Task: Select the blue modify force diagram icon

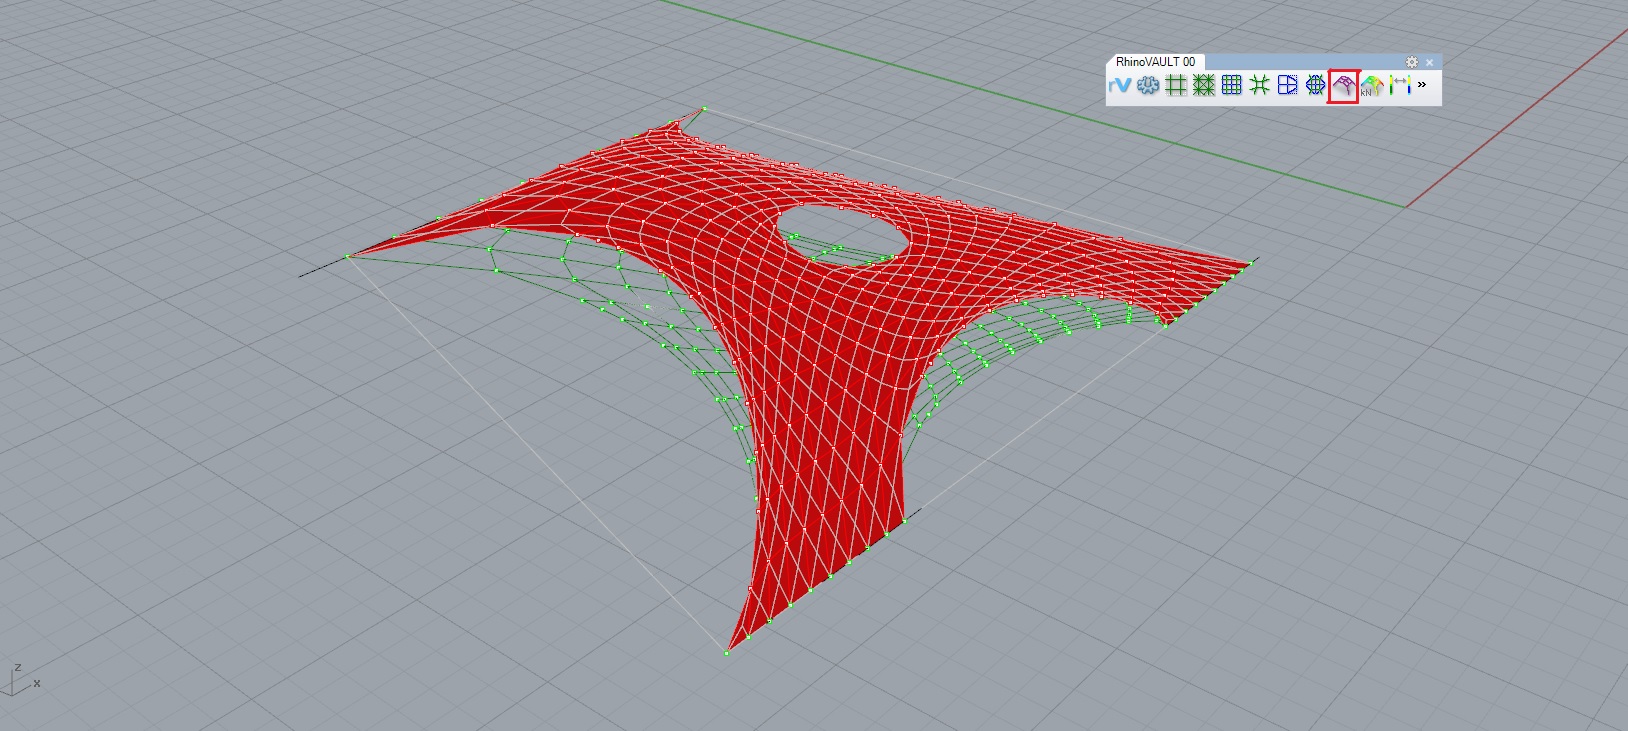Action: coord(1288,86)
